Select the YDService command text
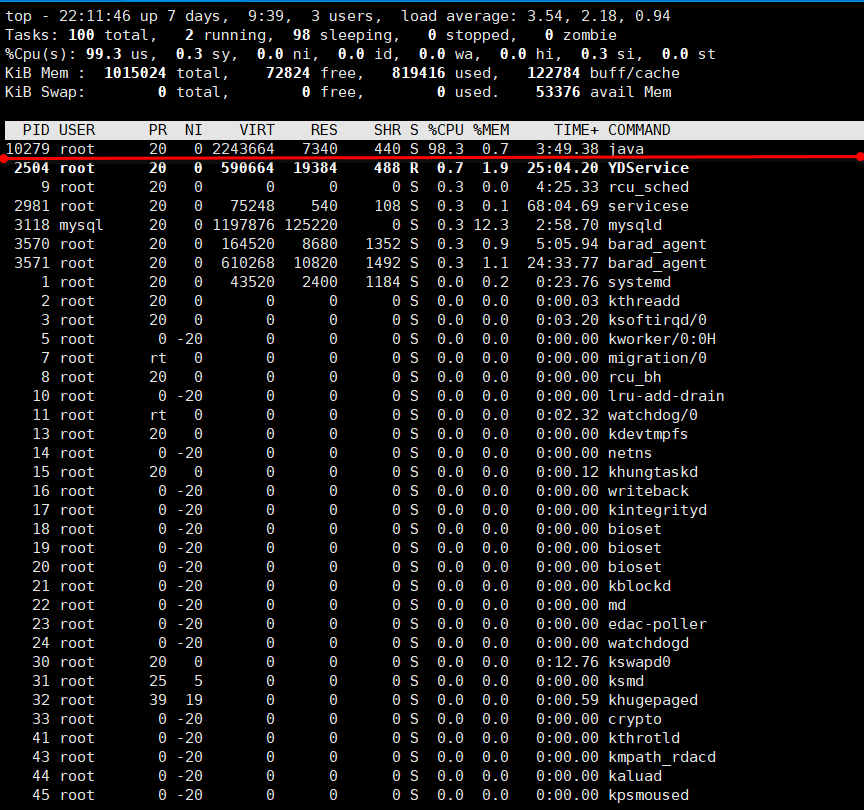 point(649,168)
